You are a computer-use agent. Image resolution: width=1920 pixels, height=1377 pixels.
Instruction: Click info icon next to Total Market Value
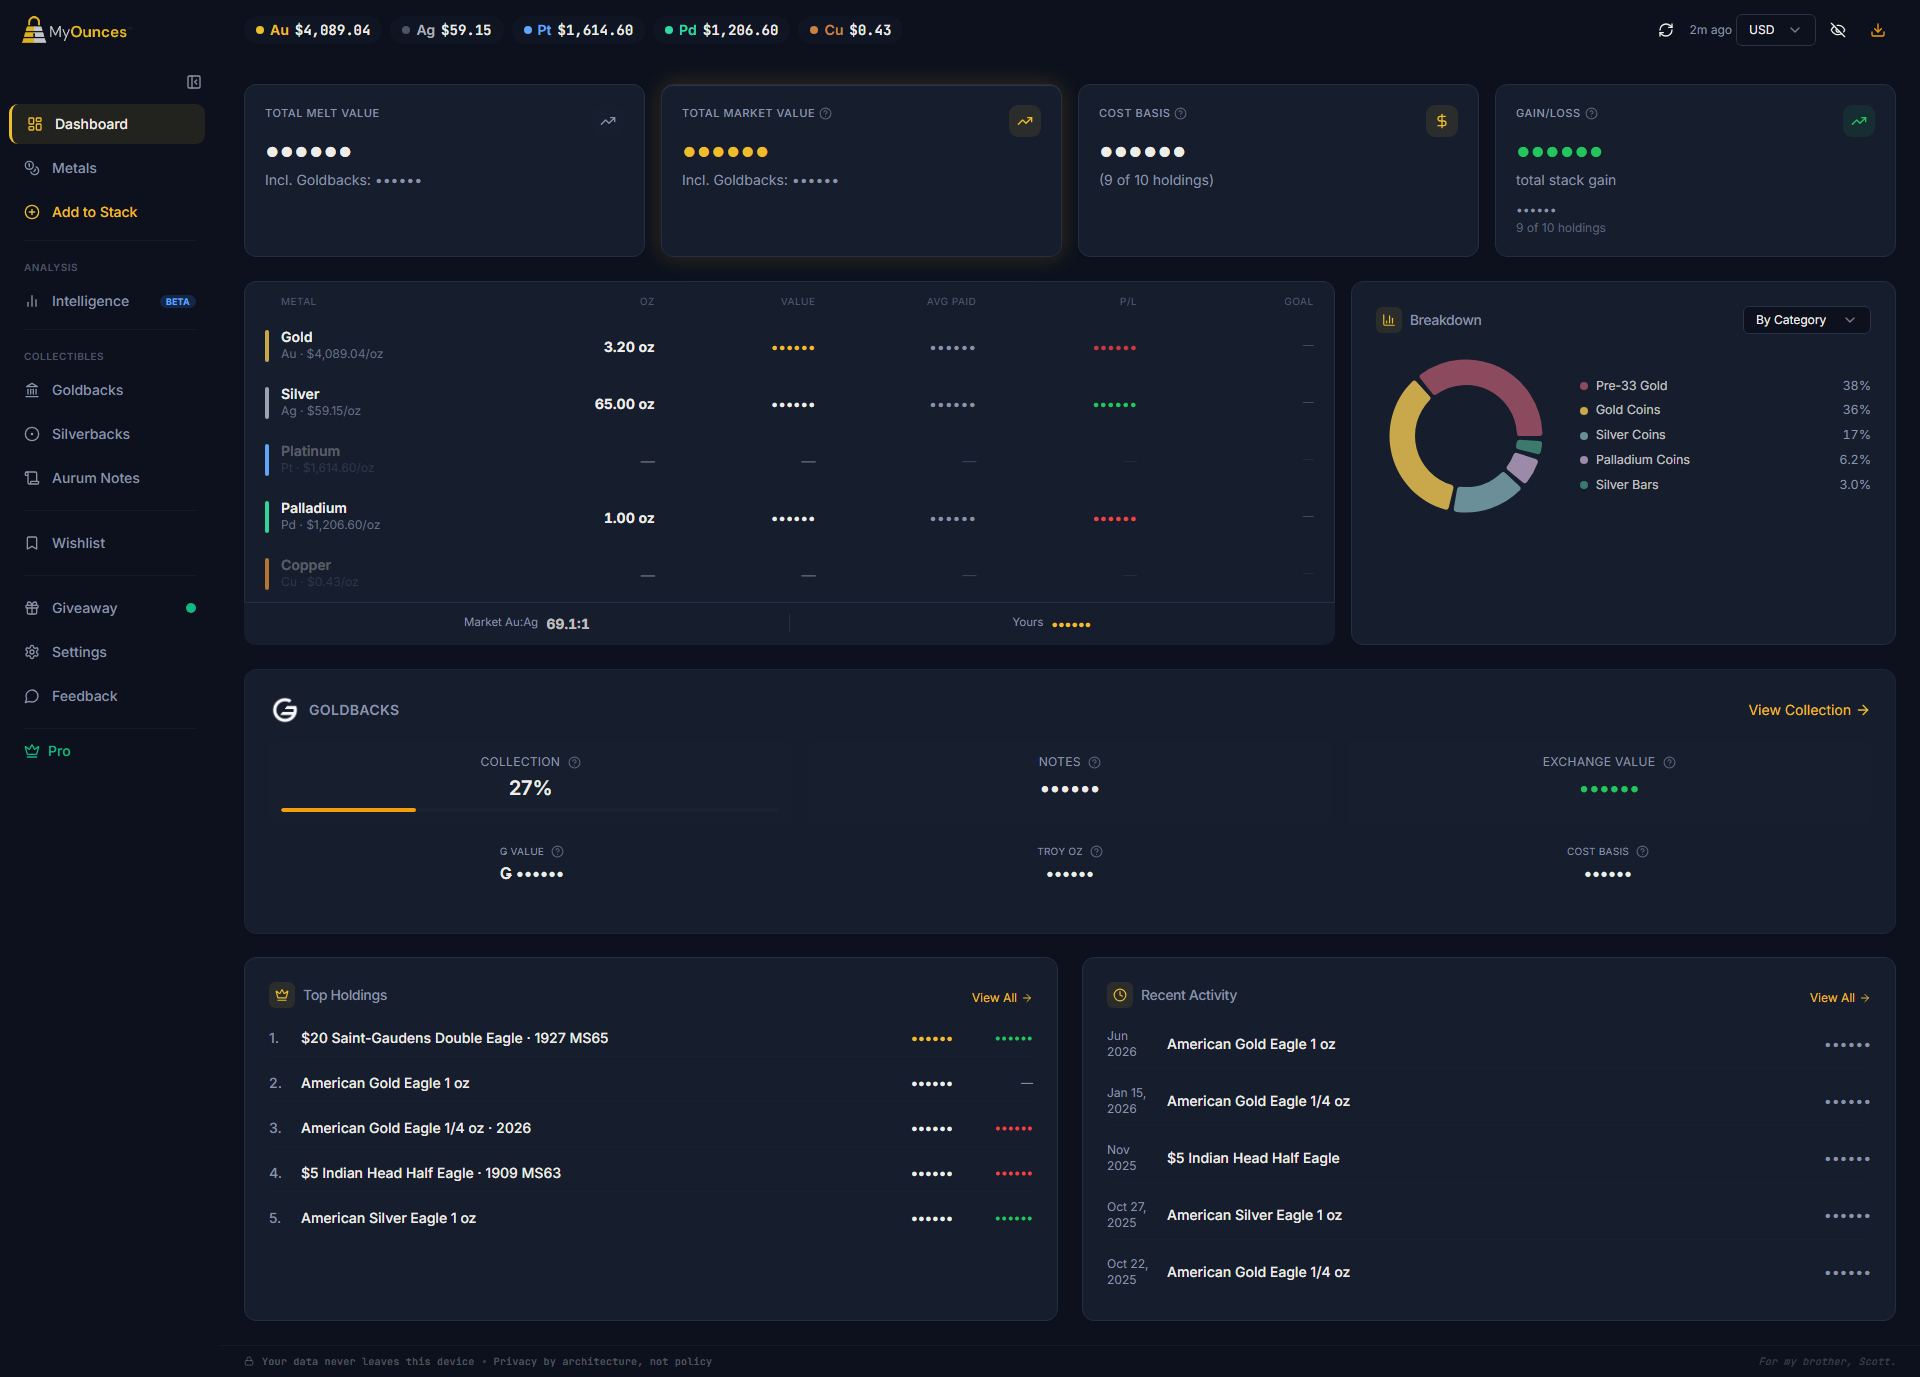(826, 114)
